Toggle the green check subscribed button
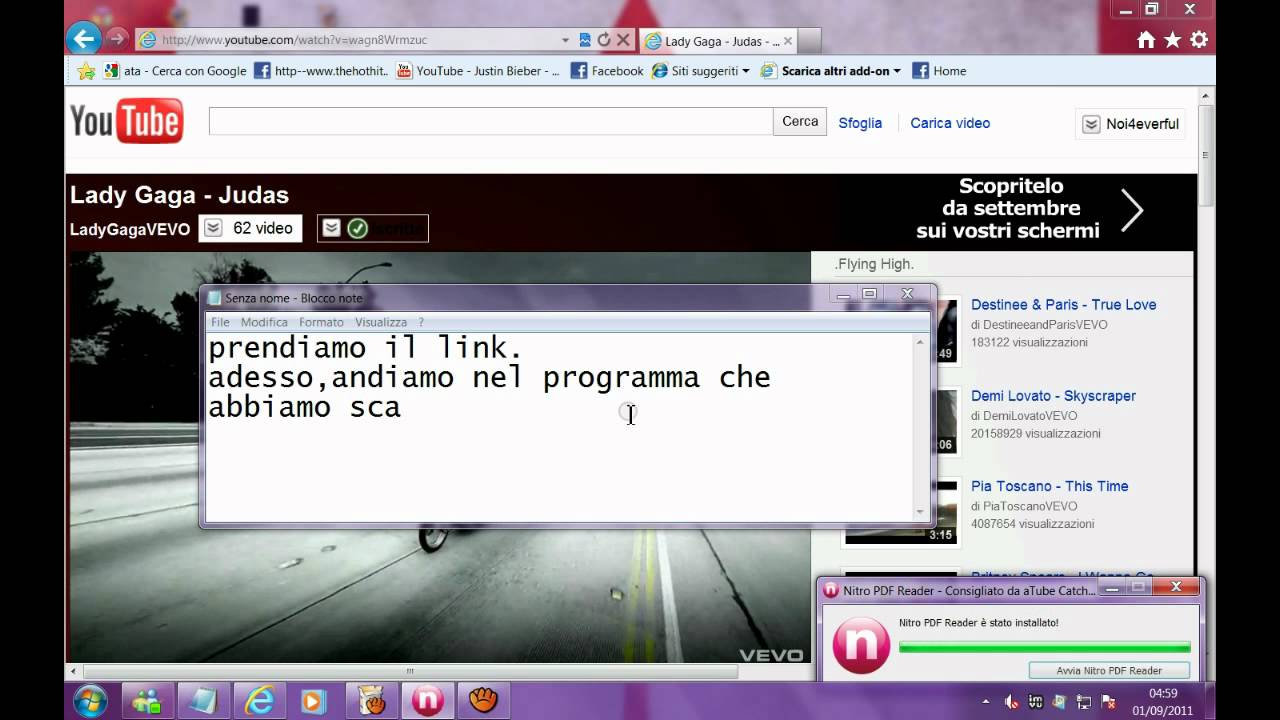Screen dimensions: 1280x720 click(373, 228)
